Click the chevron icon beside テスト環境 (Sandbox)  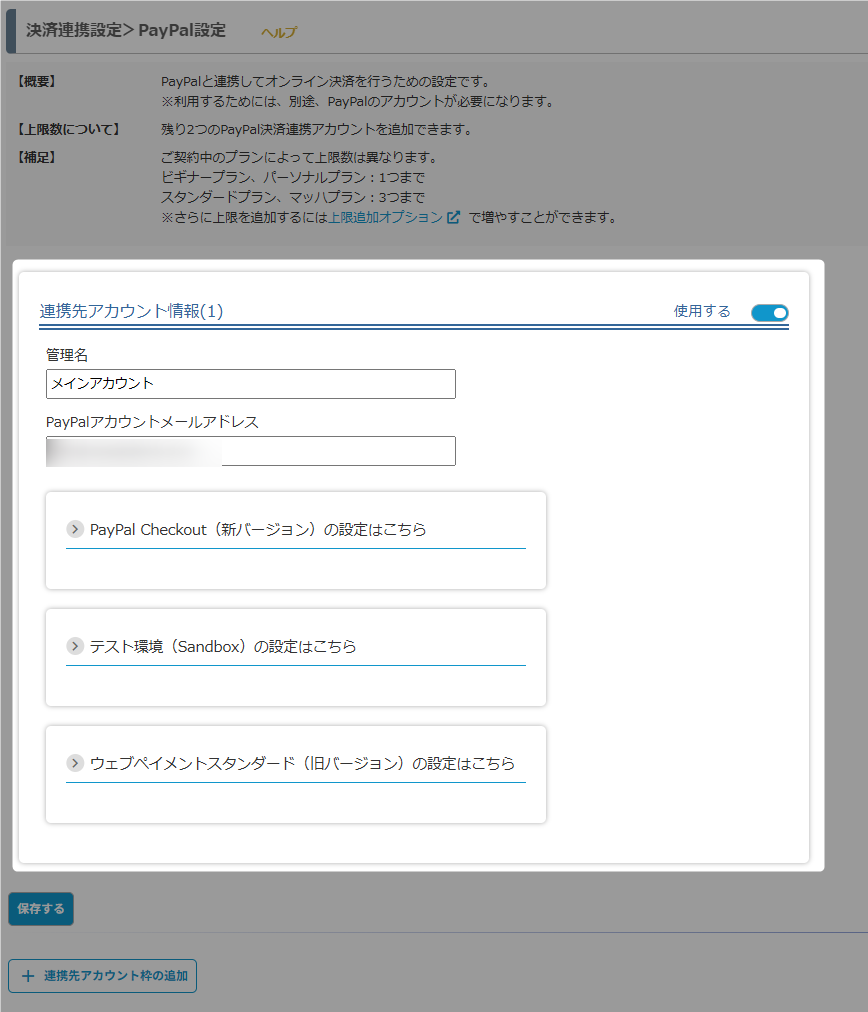[x=75, y=646]
